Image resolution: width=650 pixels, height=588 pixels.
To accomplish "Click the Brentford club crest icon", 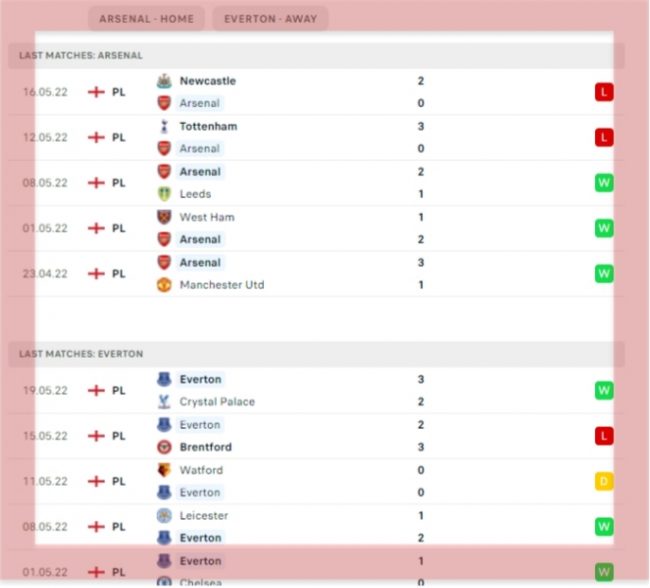I will pos(164,447).
